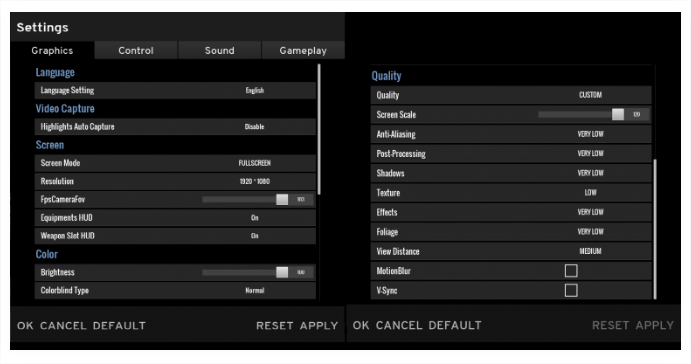
Task: Enable the V-Sync checkbox
Action: 571,290
